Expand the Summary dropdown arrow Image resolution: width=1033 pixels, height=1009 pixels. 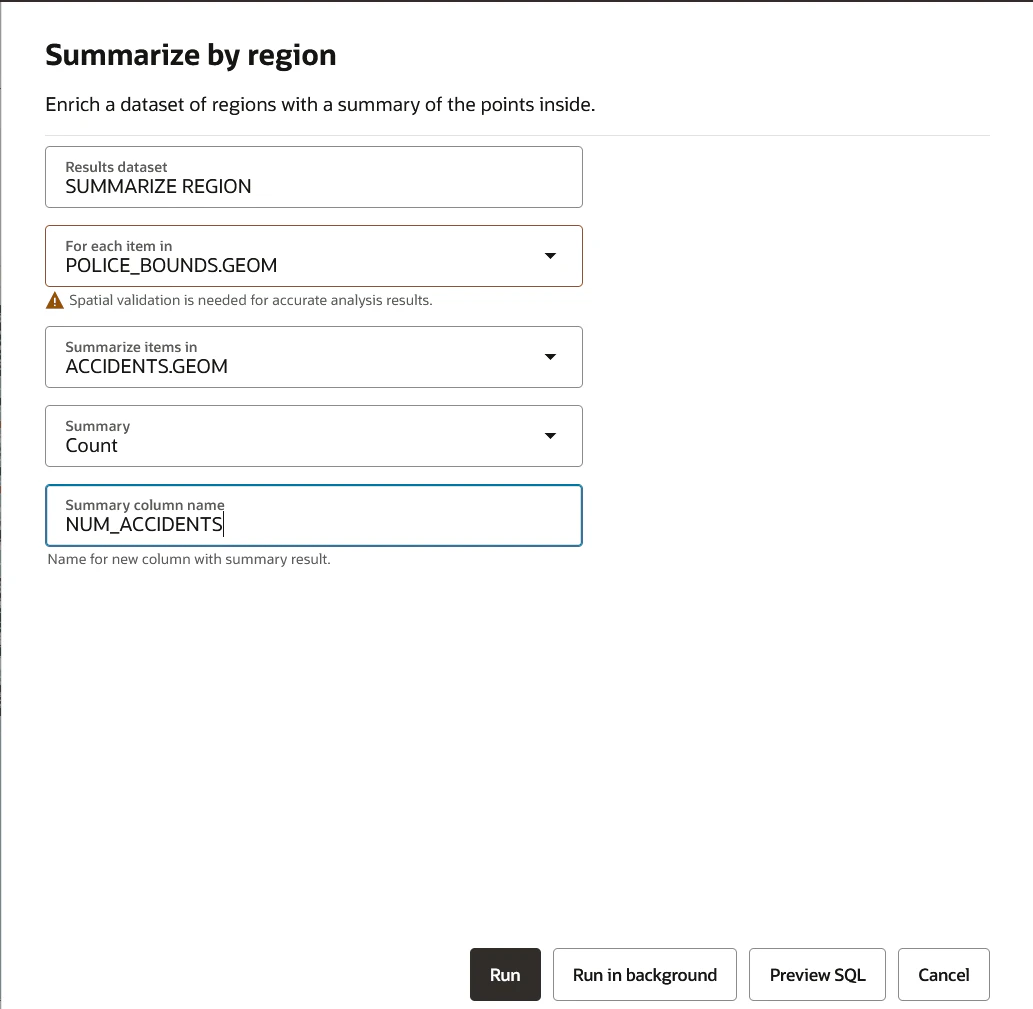(550, 435)
